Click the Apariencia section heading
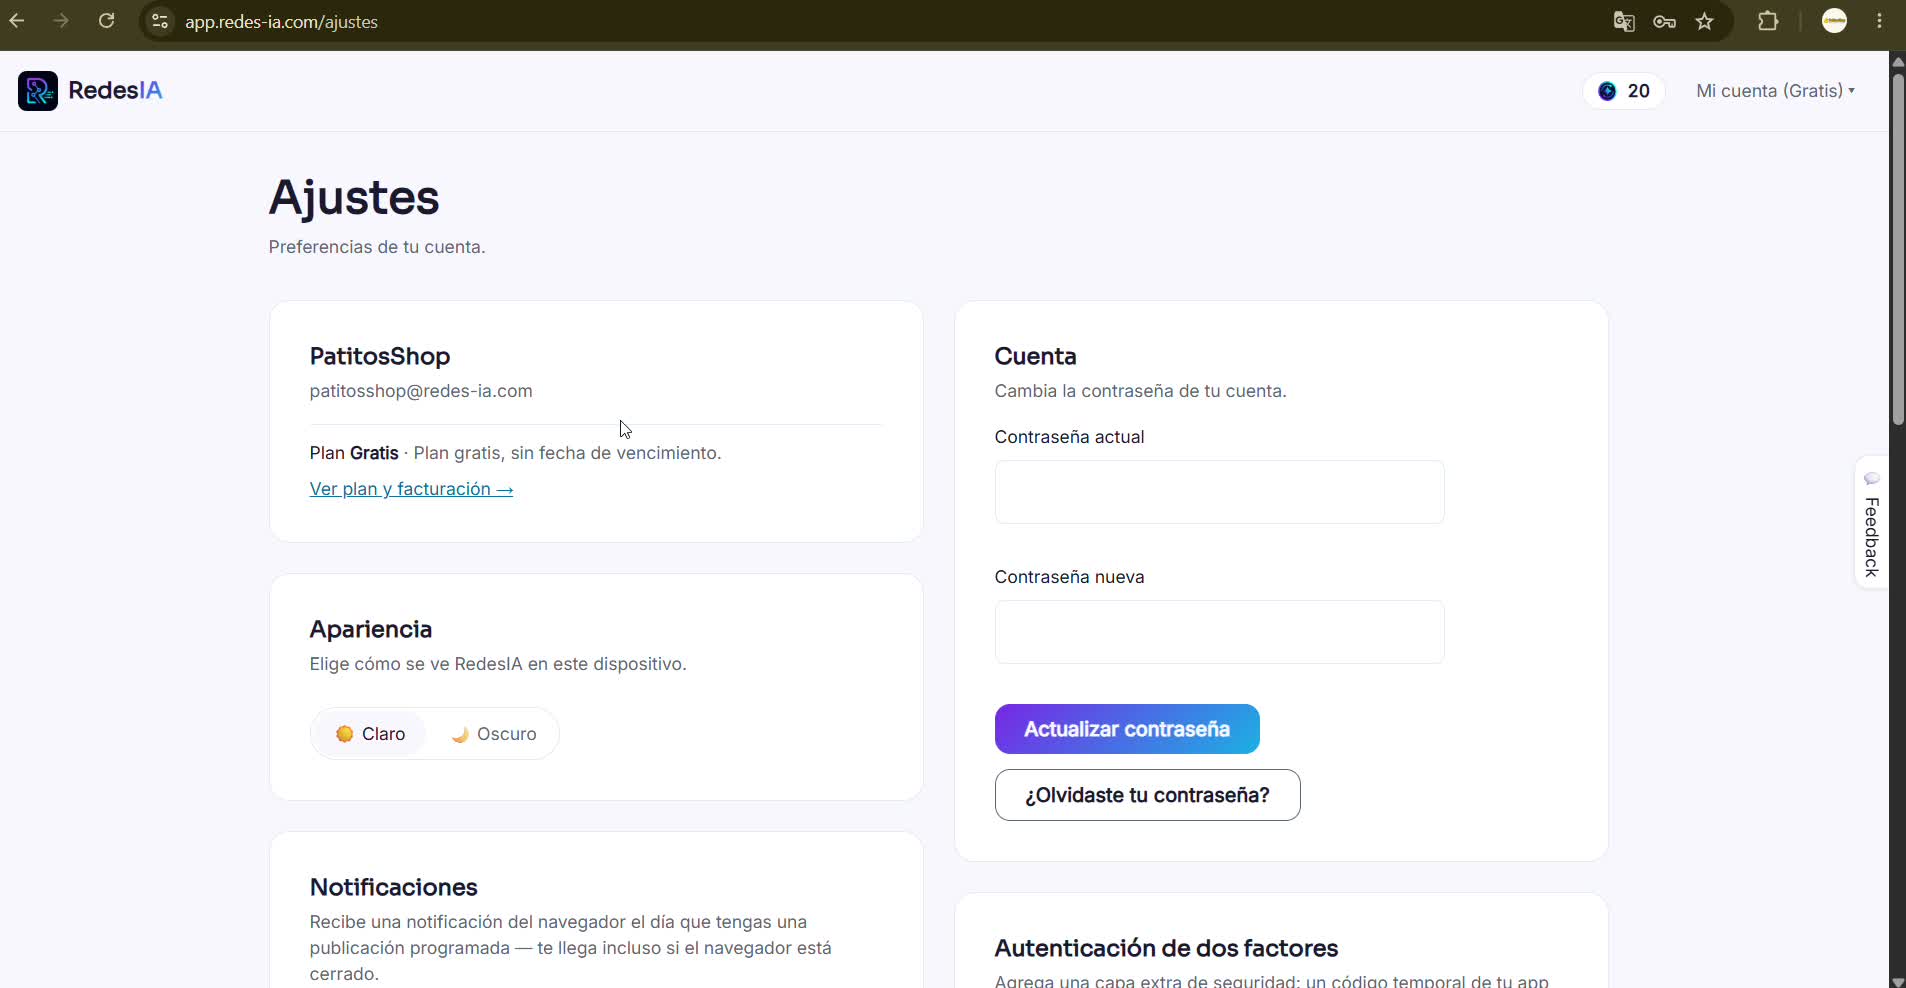 click(371, 629)
